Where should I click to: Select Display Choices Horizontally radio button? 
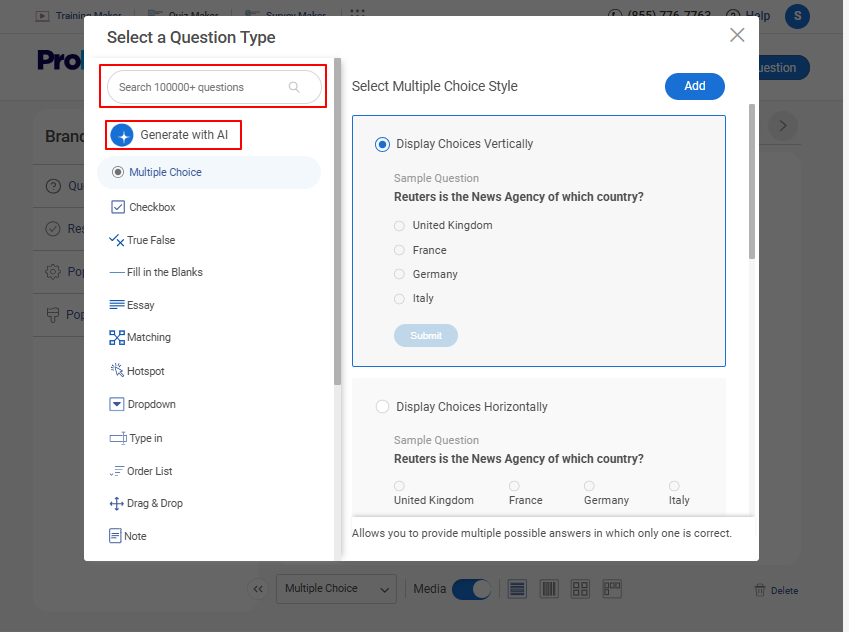382,407
